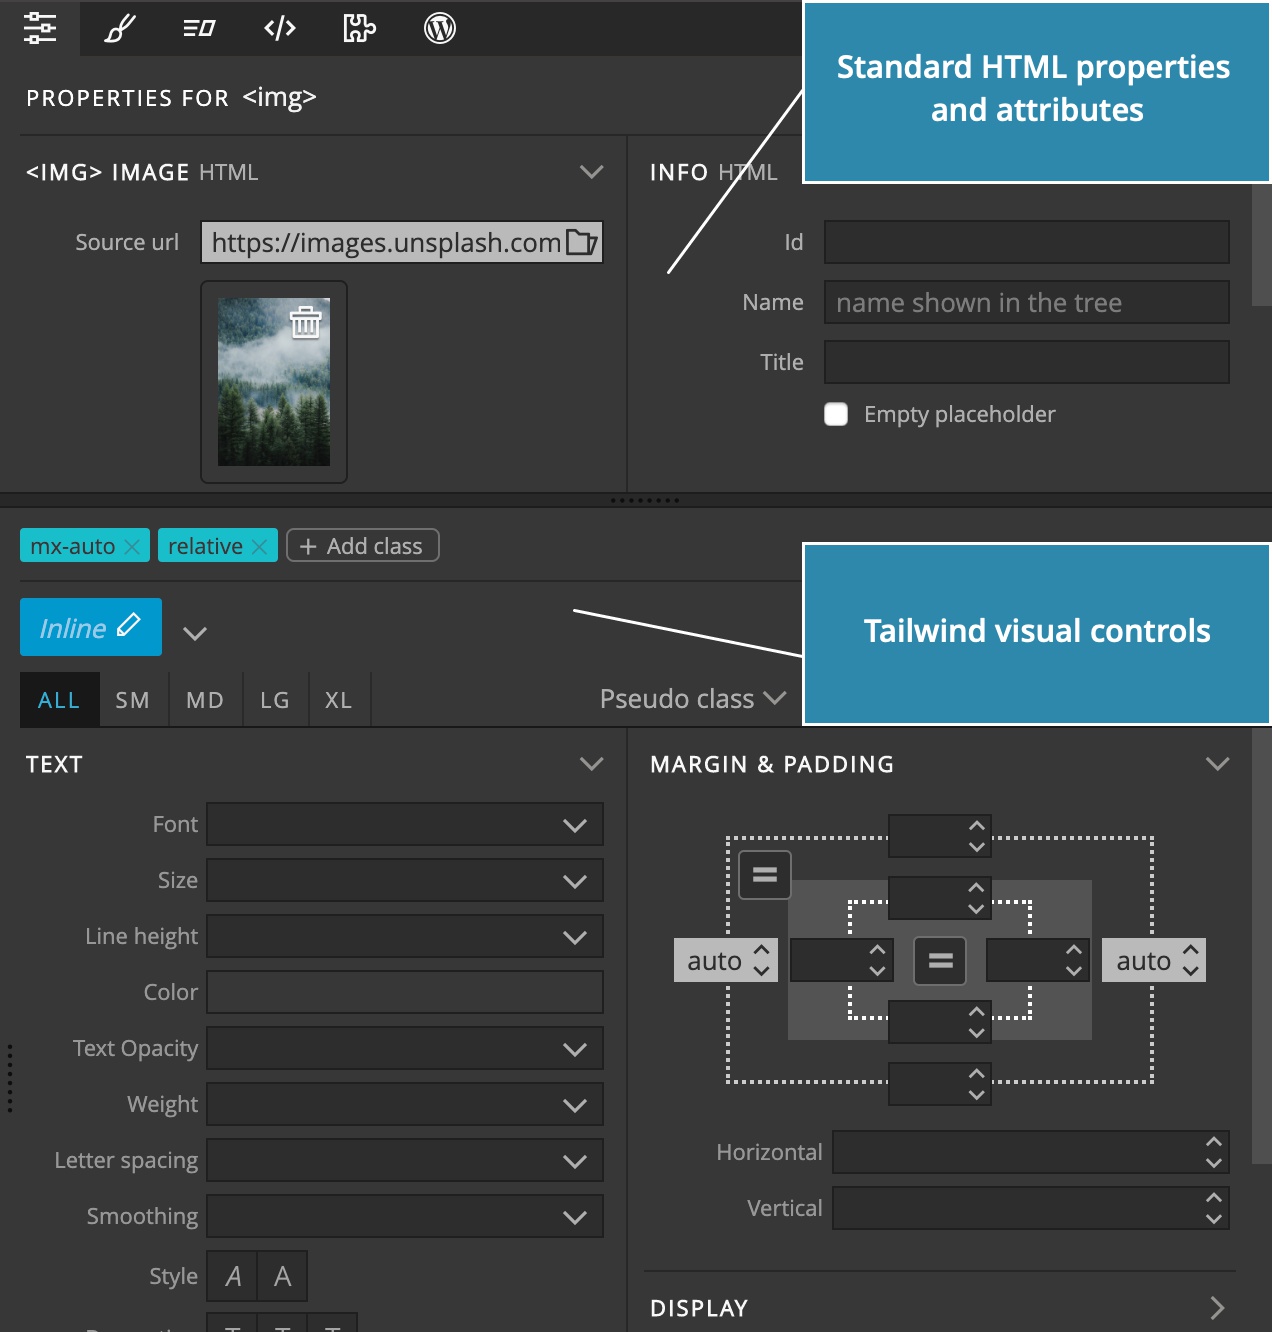Remove the mx-auto class with its x
The height and width of the screenshot is (1332, 1272).
132,546
